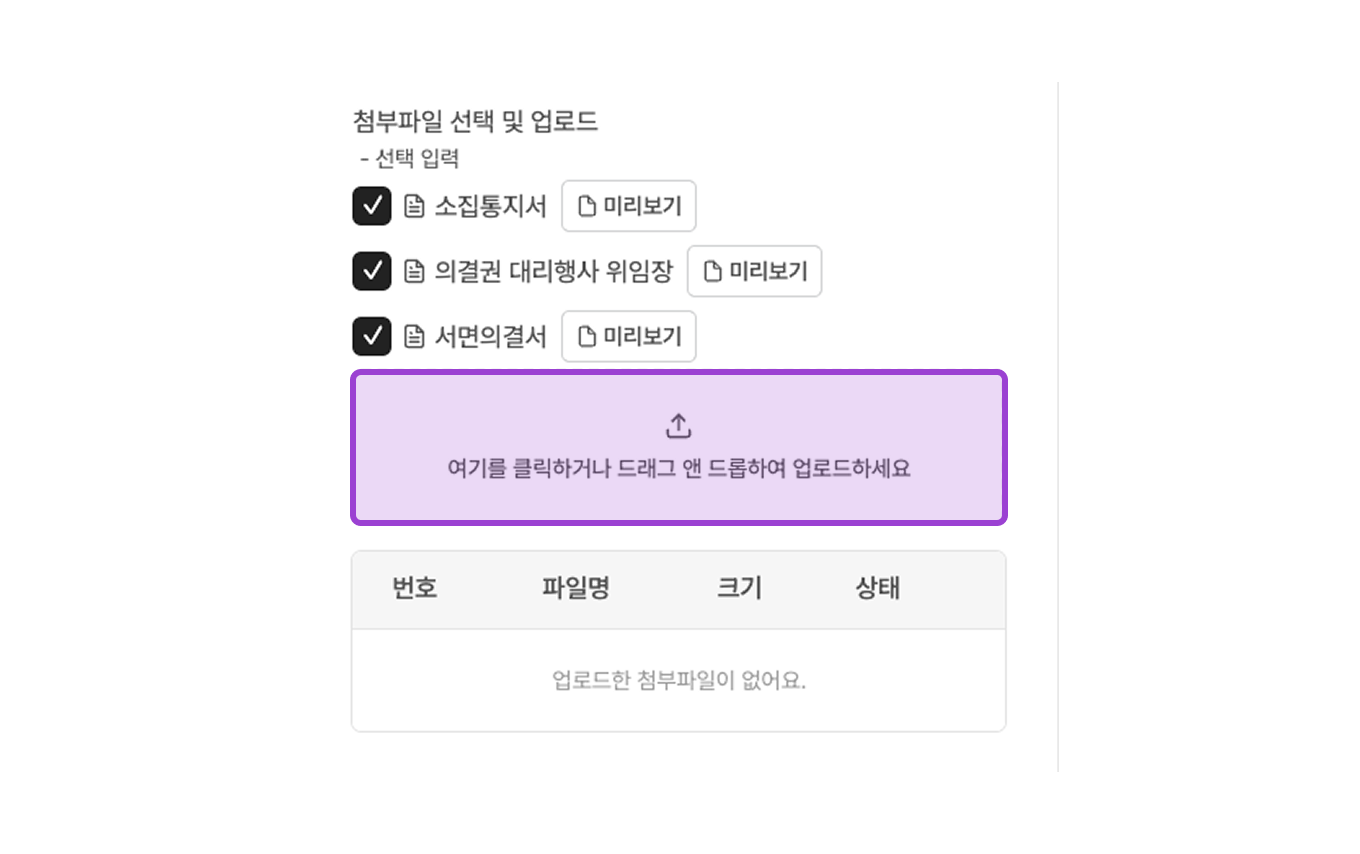Open the 서면의결서 미리보기 preview
The height and width of the screenshot is (854, 1360).
click(x=628, y=336)
